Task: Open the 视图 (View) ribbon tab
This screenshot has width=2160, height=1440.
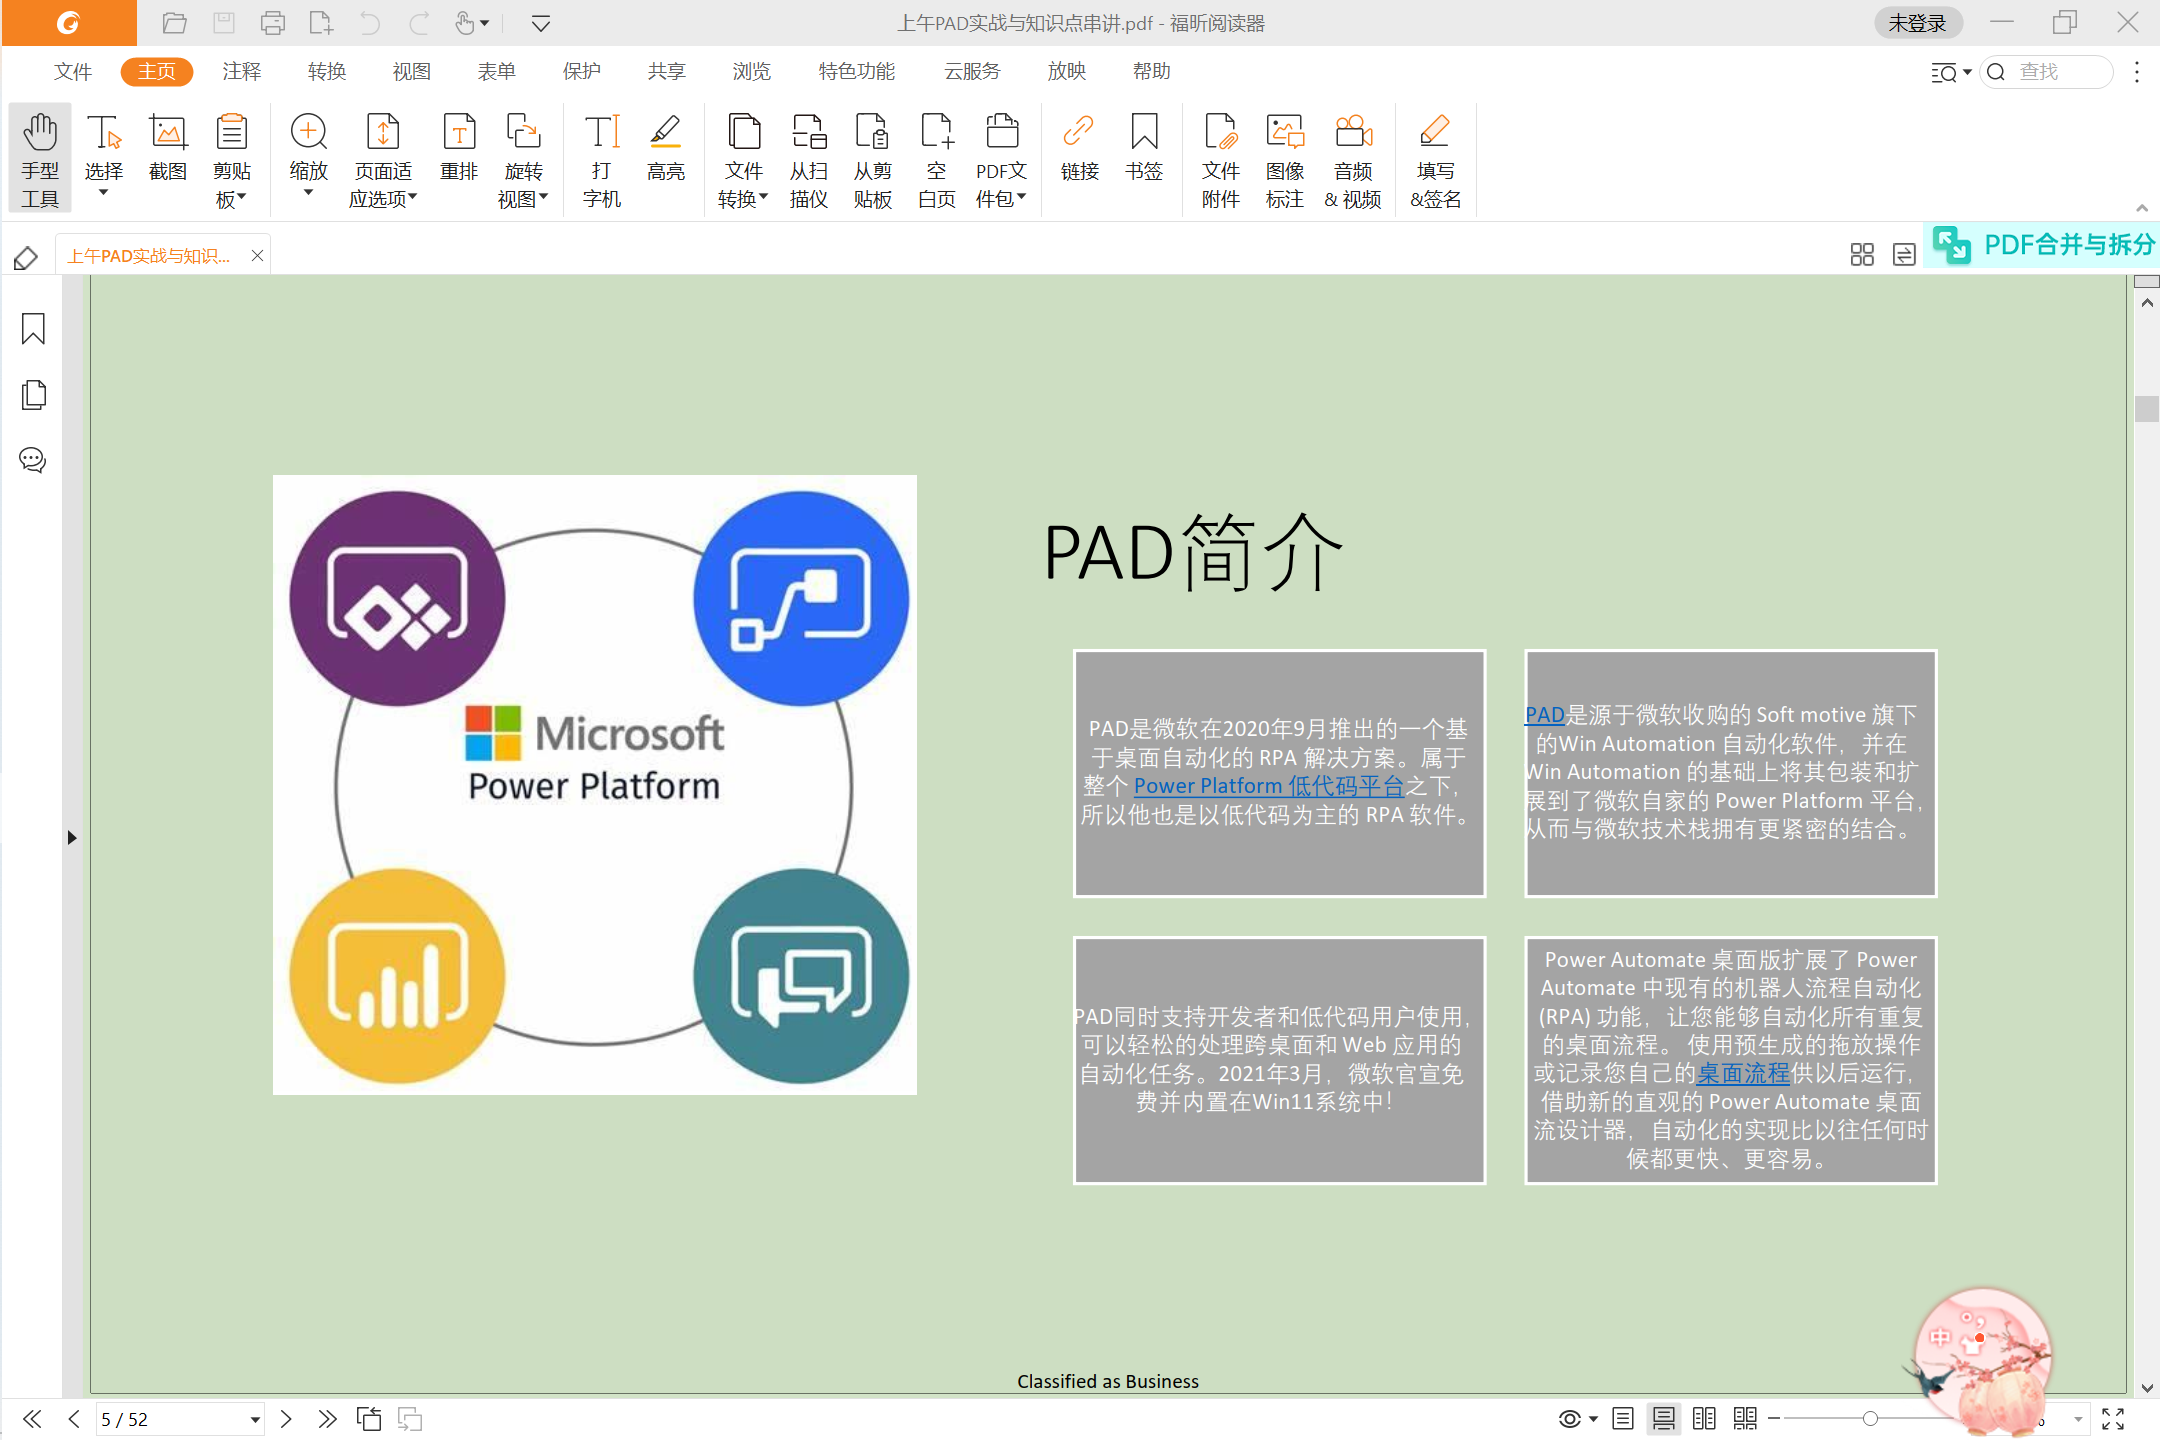Action: (412, 71)
